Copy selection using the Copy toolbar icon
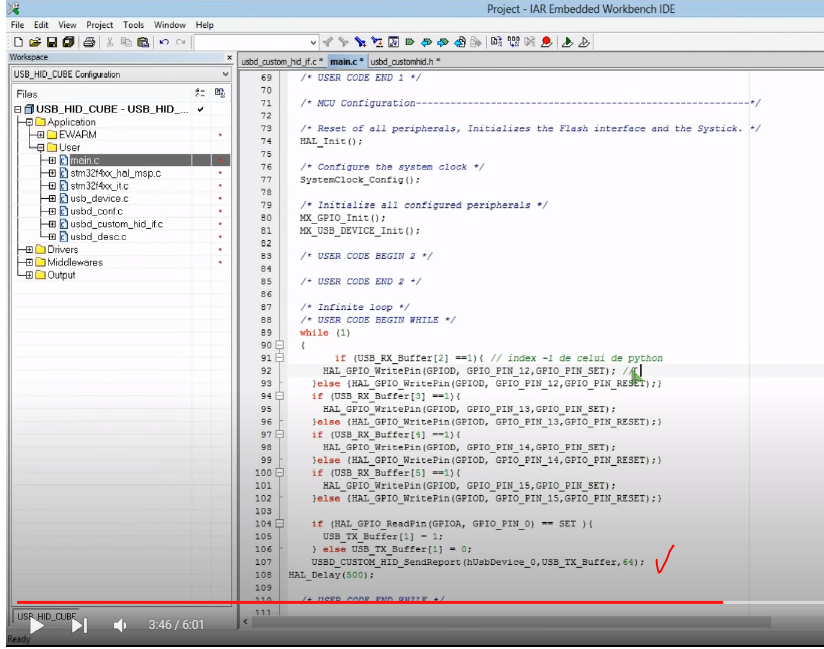The height and width of the screenshot is (649, 824). point(126,42)
